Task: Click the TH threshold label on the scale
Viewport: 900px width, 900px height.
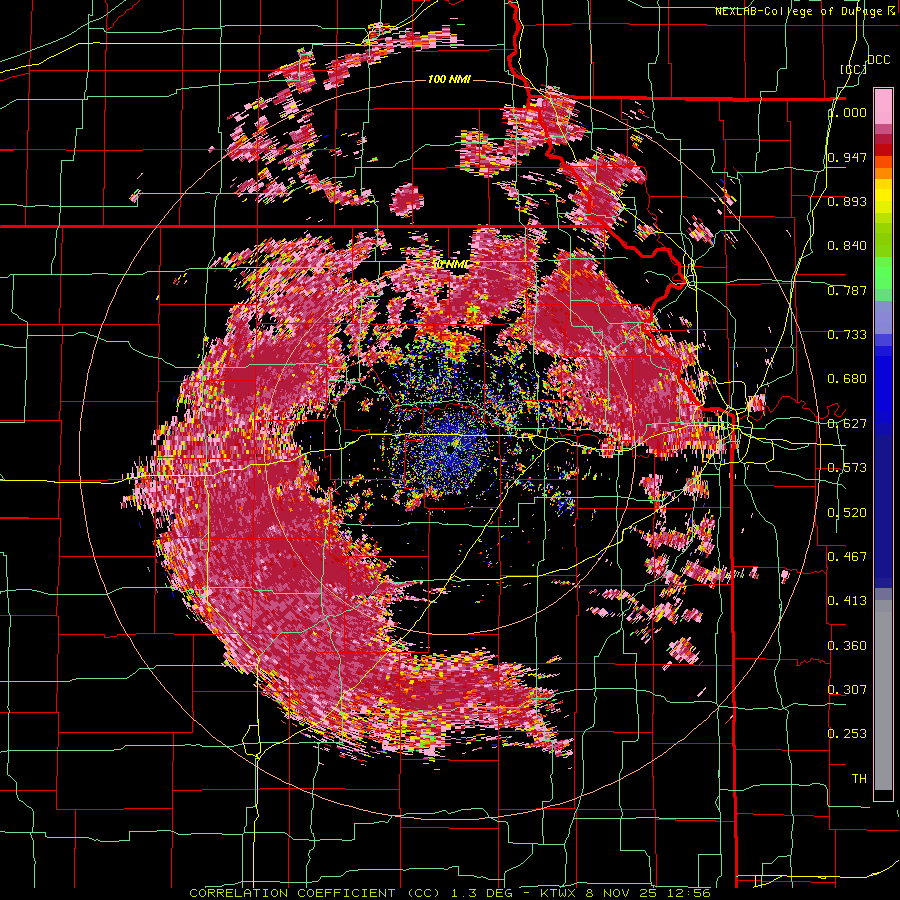Action: tap(859, 779)
